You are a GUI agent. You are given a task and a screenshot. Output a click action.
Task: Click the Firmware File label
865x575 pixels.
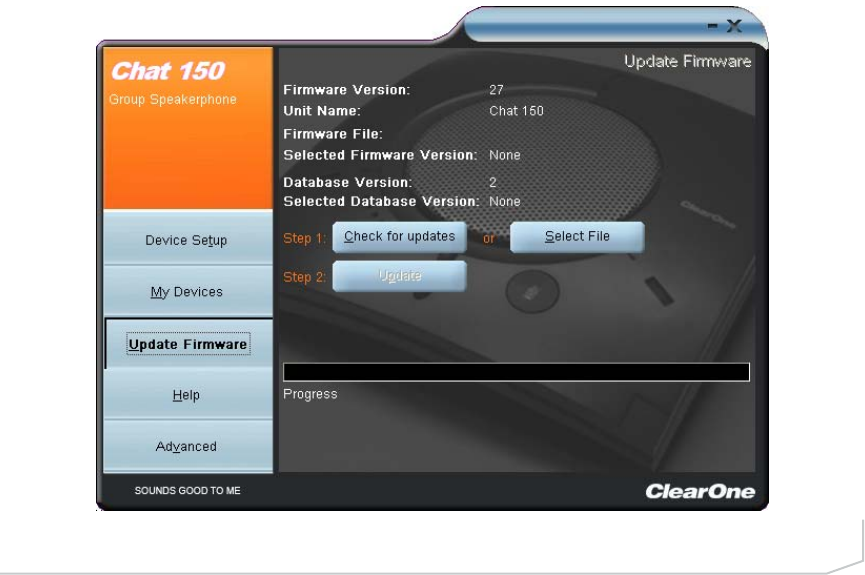pos(333,134)
